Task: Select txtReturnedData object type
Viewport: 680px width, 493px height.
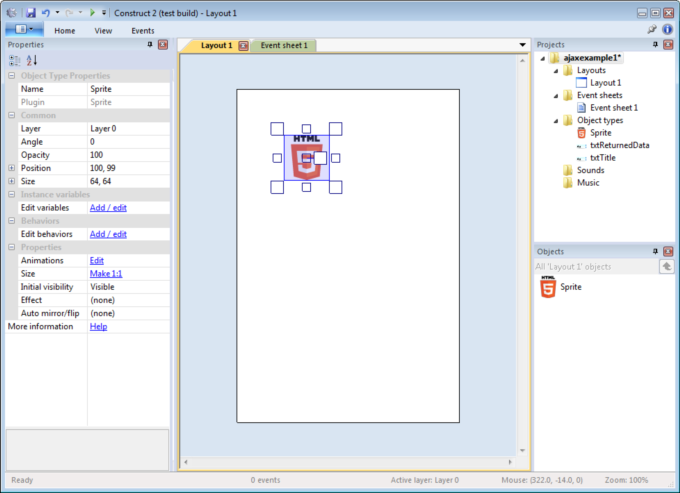Action: 619,145
